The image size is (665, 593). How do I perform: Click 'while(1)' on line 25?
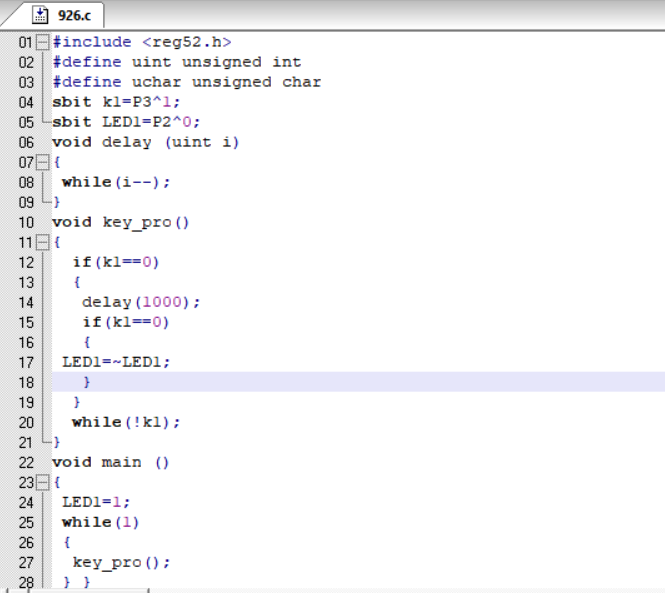(101, 523)
